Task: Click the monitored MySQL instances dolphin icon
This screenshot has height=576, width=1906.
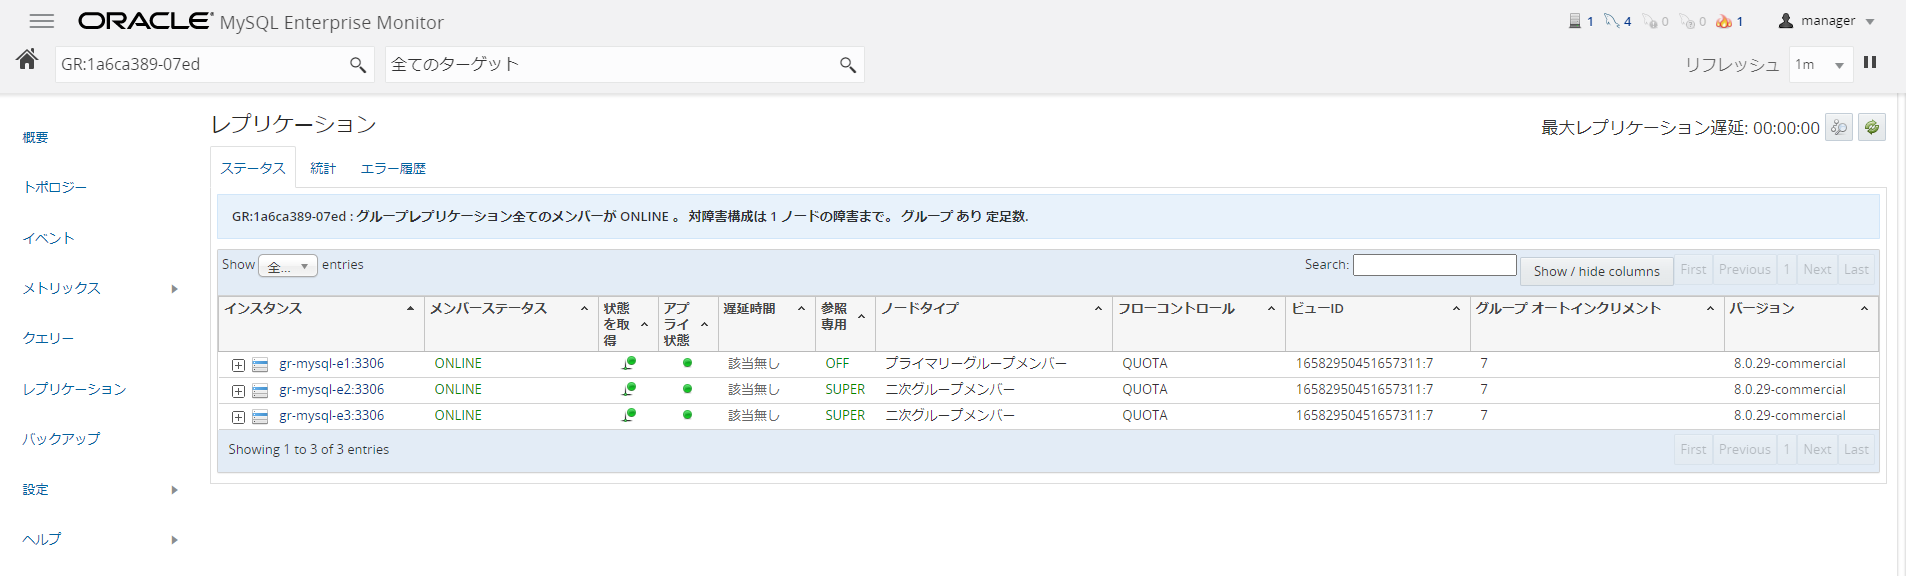Action: tap(1611, 21)
